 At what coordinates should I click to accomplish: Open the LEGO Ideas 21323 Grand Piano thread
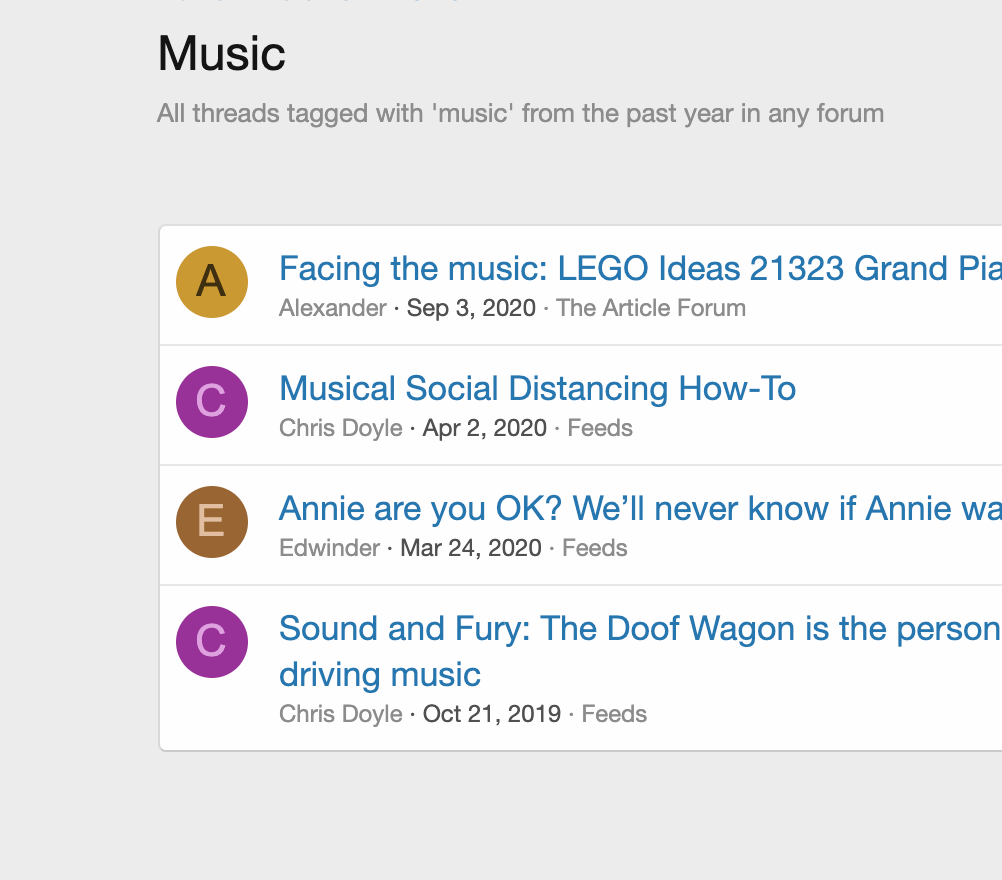pos(640,269)
